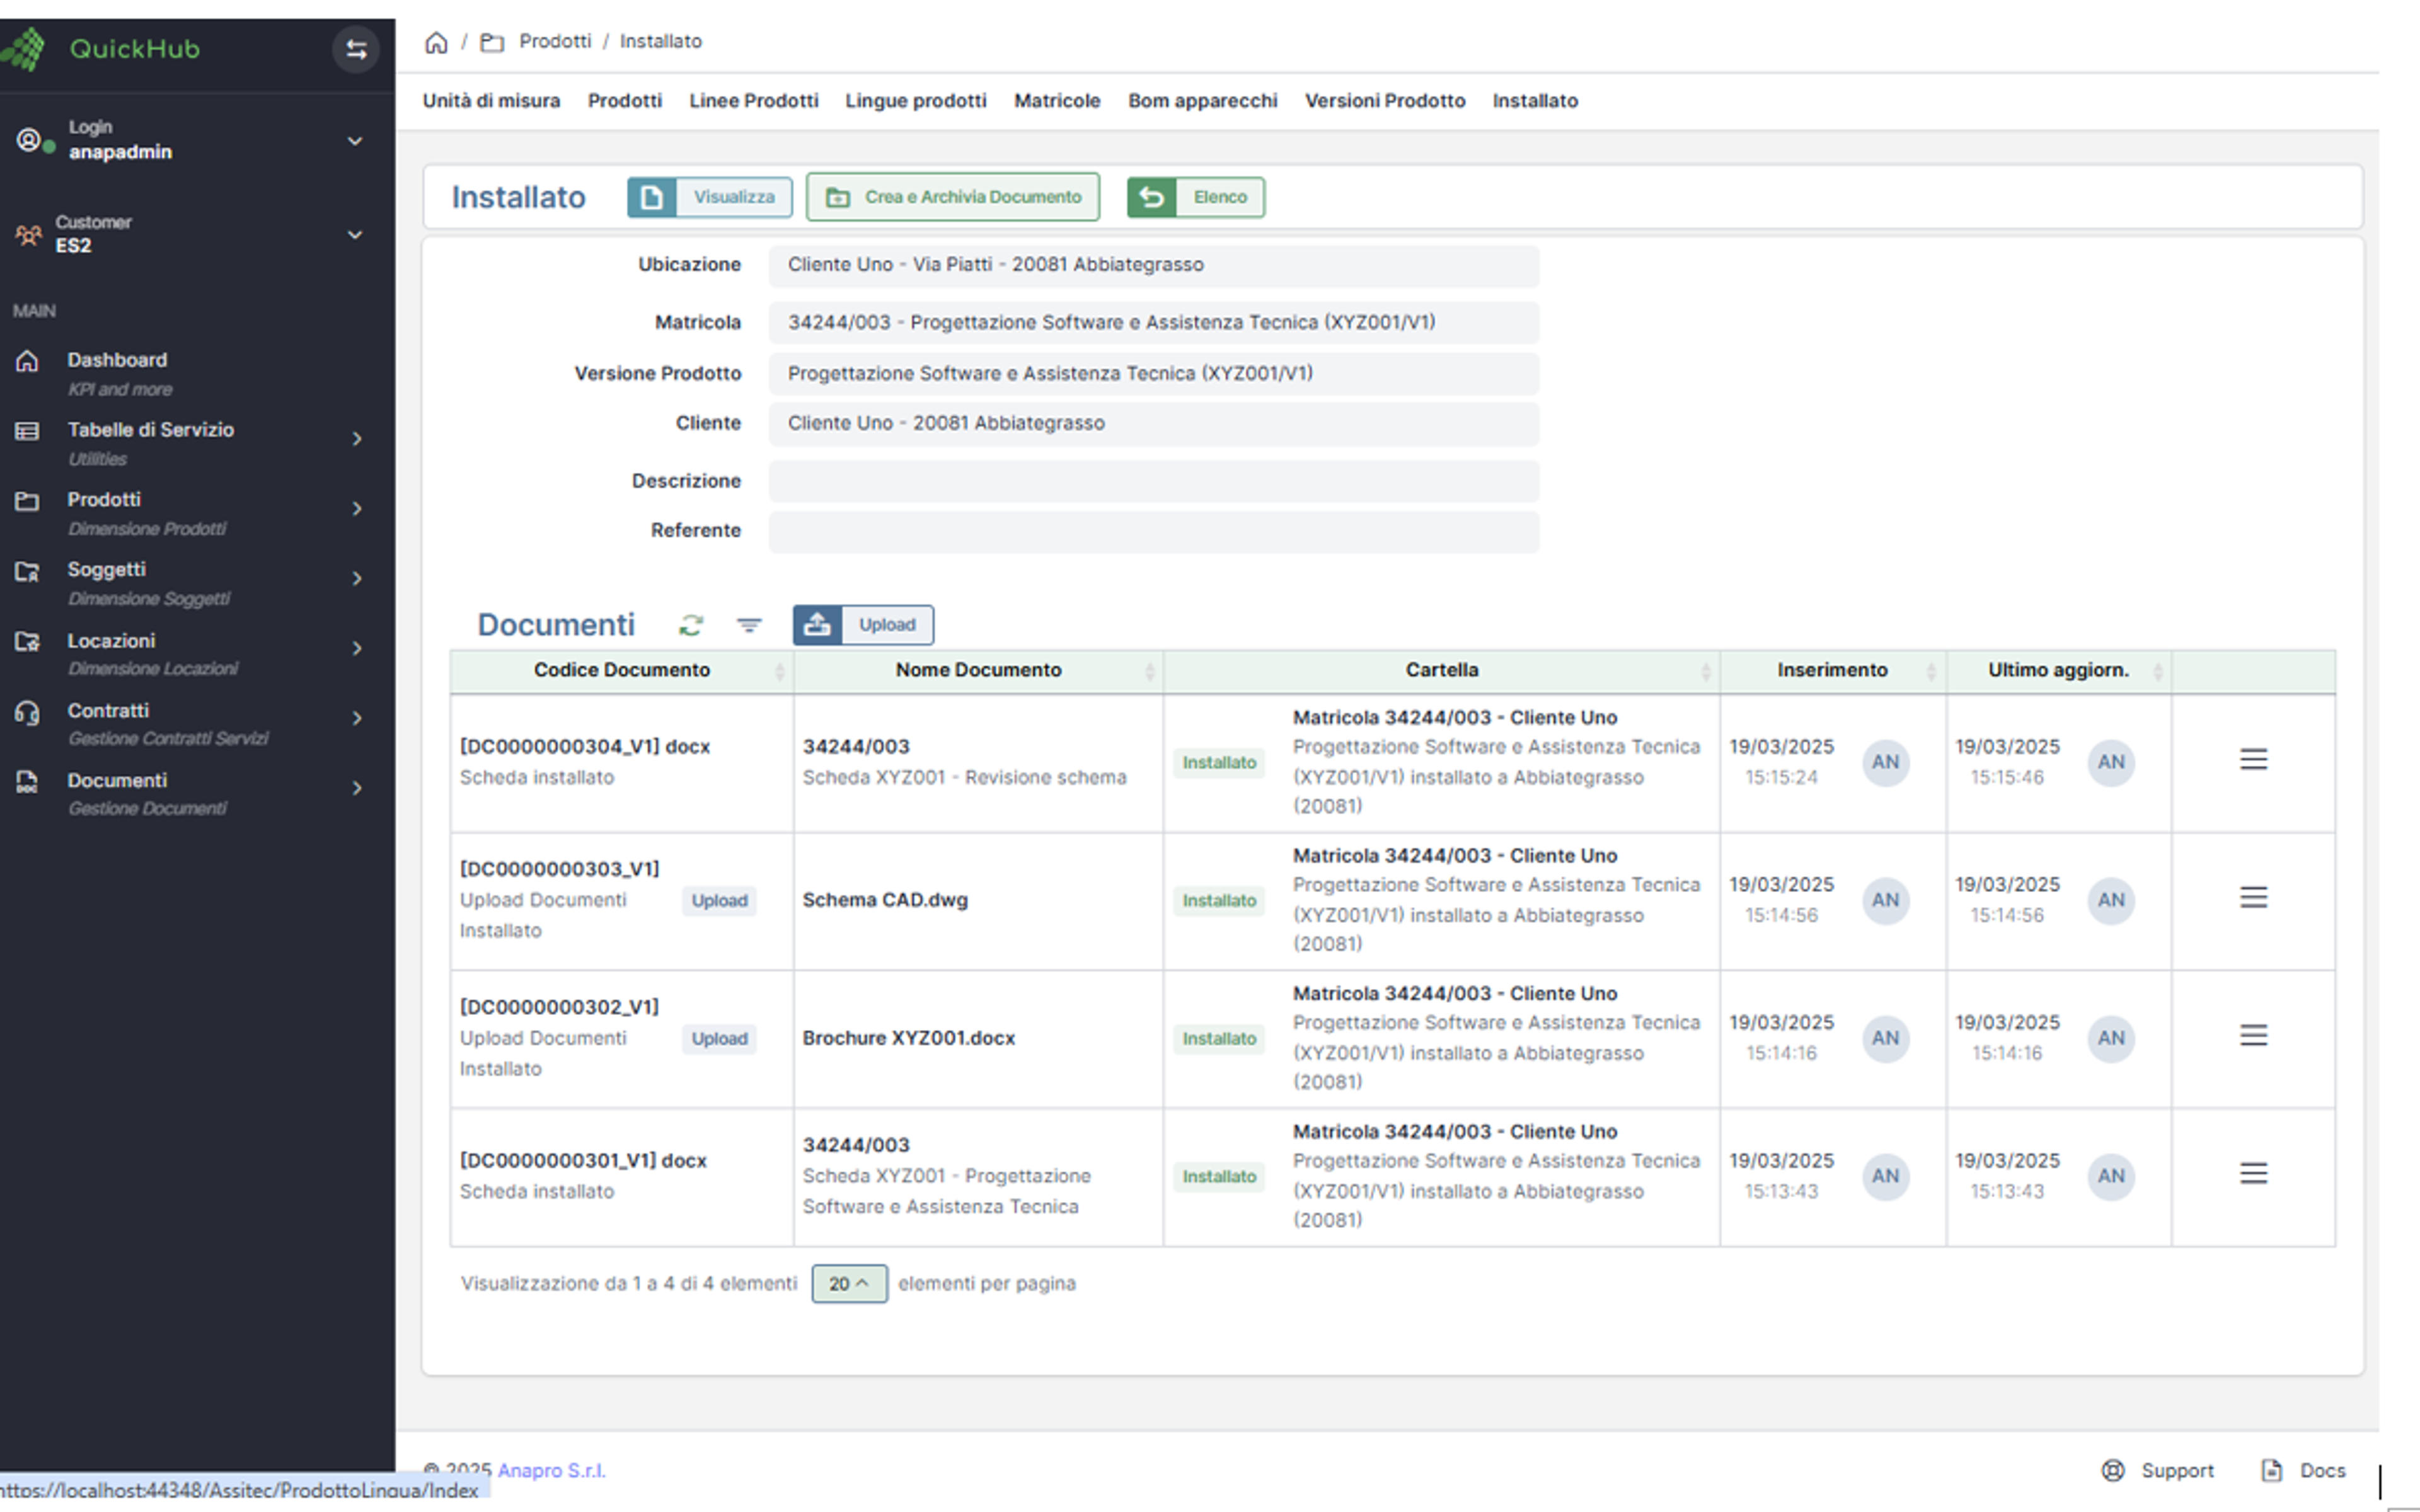Open row menu for DC0000000301_V1
2420x1512 pixels.
click(x=2253, y=1174)
